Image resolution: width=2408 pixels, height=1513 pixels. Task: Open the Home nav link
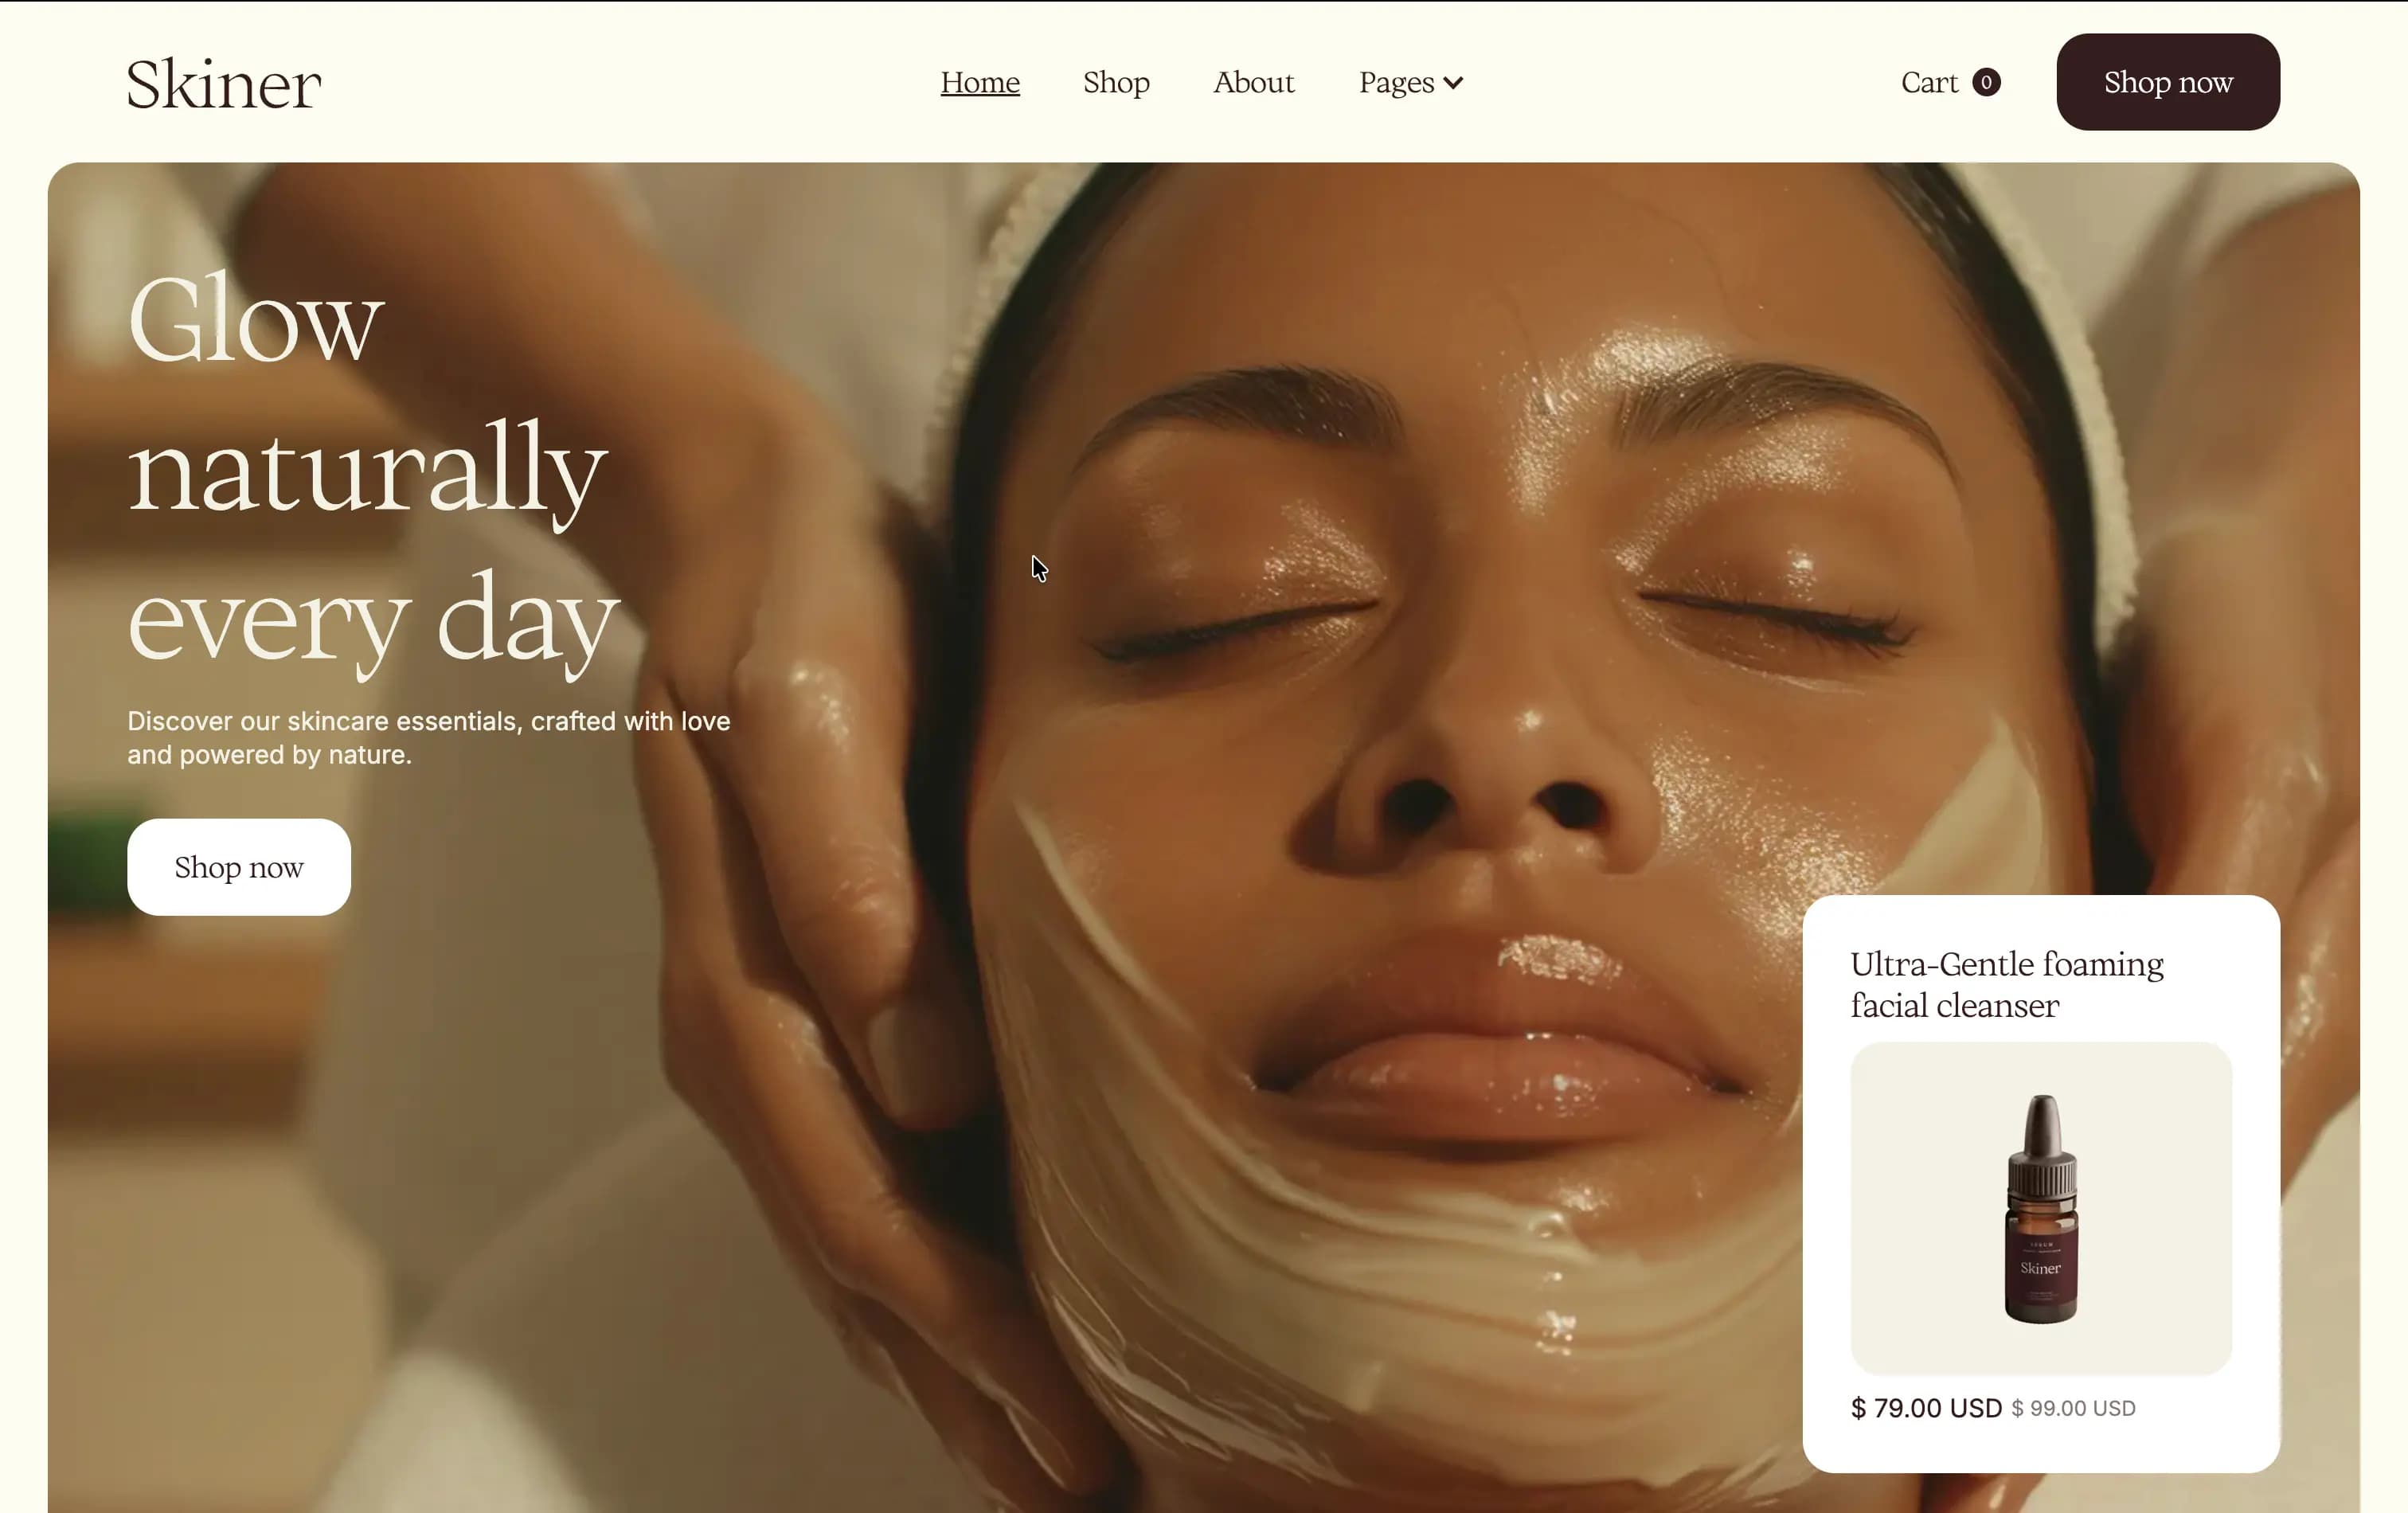coord(980,82)
